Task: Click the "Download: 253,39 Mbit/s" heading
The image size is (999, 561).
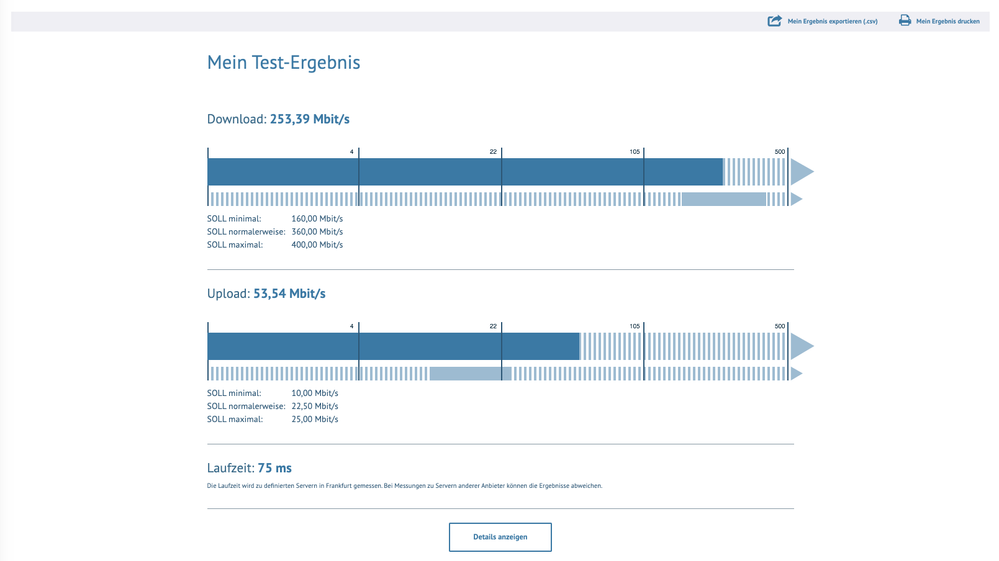Action: coord(278,119)
